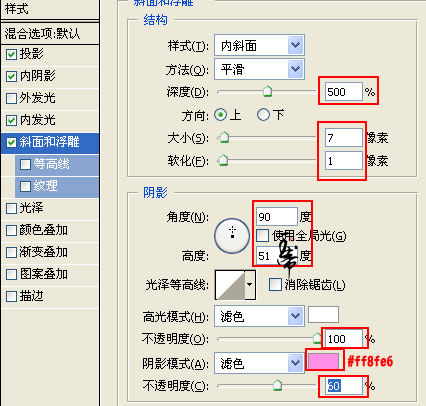The image size is (426, 406).
Task: Uncheck the 斜面和浮雕 bevel checkbox
Action: pos(11,142)
